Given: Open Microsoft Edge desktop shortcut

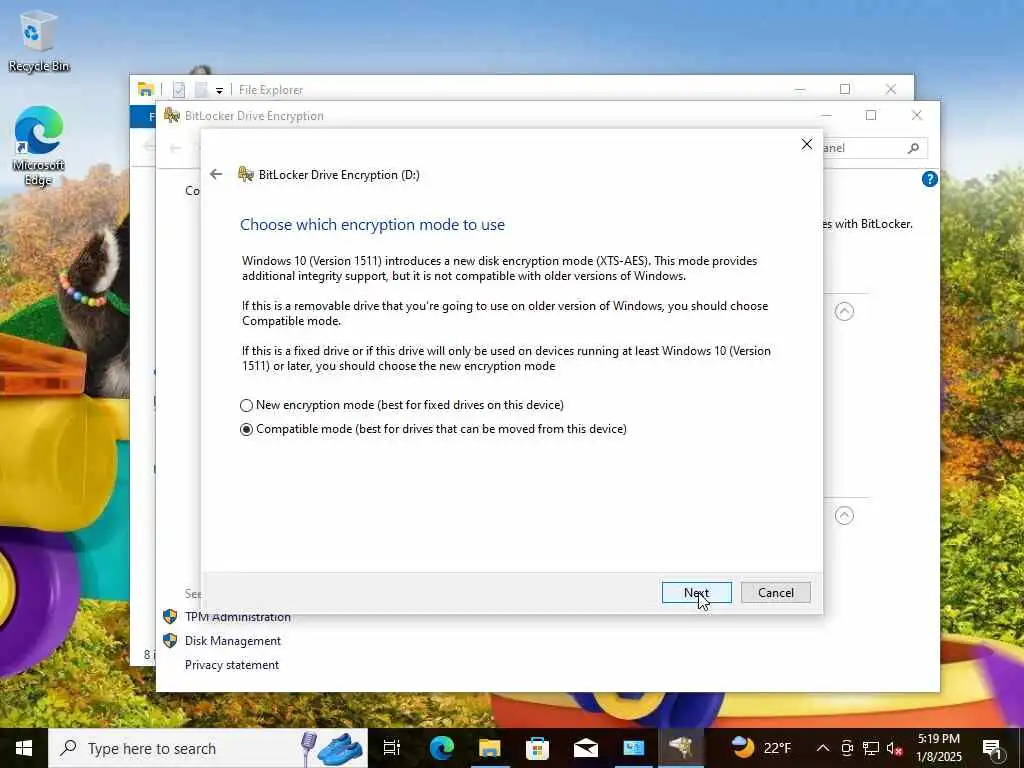Looking at the screenshot, I should (x=39, y=146).
